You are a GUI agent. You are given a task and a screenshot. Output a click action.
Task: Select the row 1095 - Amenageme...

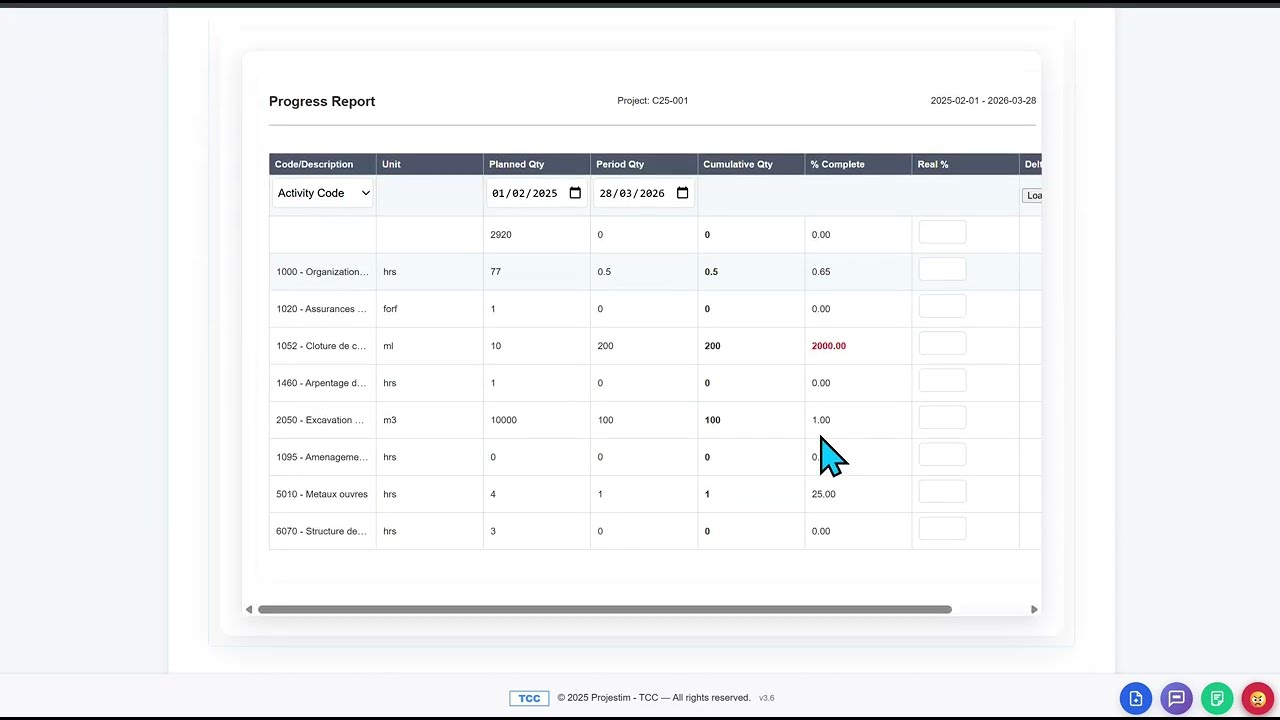[x=655, y=457]
